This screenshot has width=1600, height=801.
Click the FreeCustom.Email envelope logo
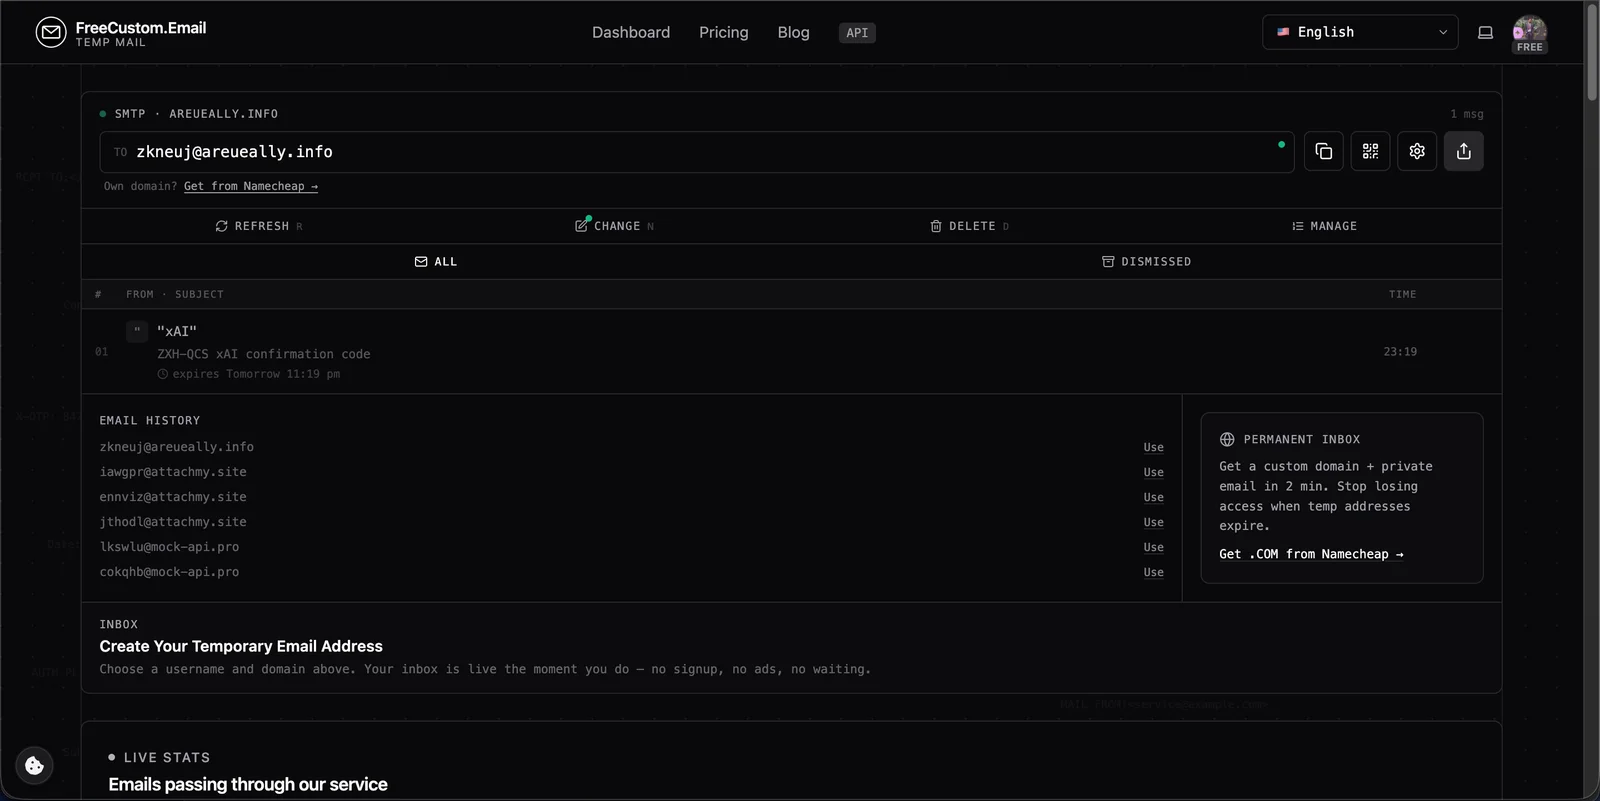click(x=51, y=33)
